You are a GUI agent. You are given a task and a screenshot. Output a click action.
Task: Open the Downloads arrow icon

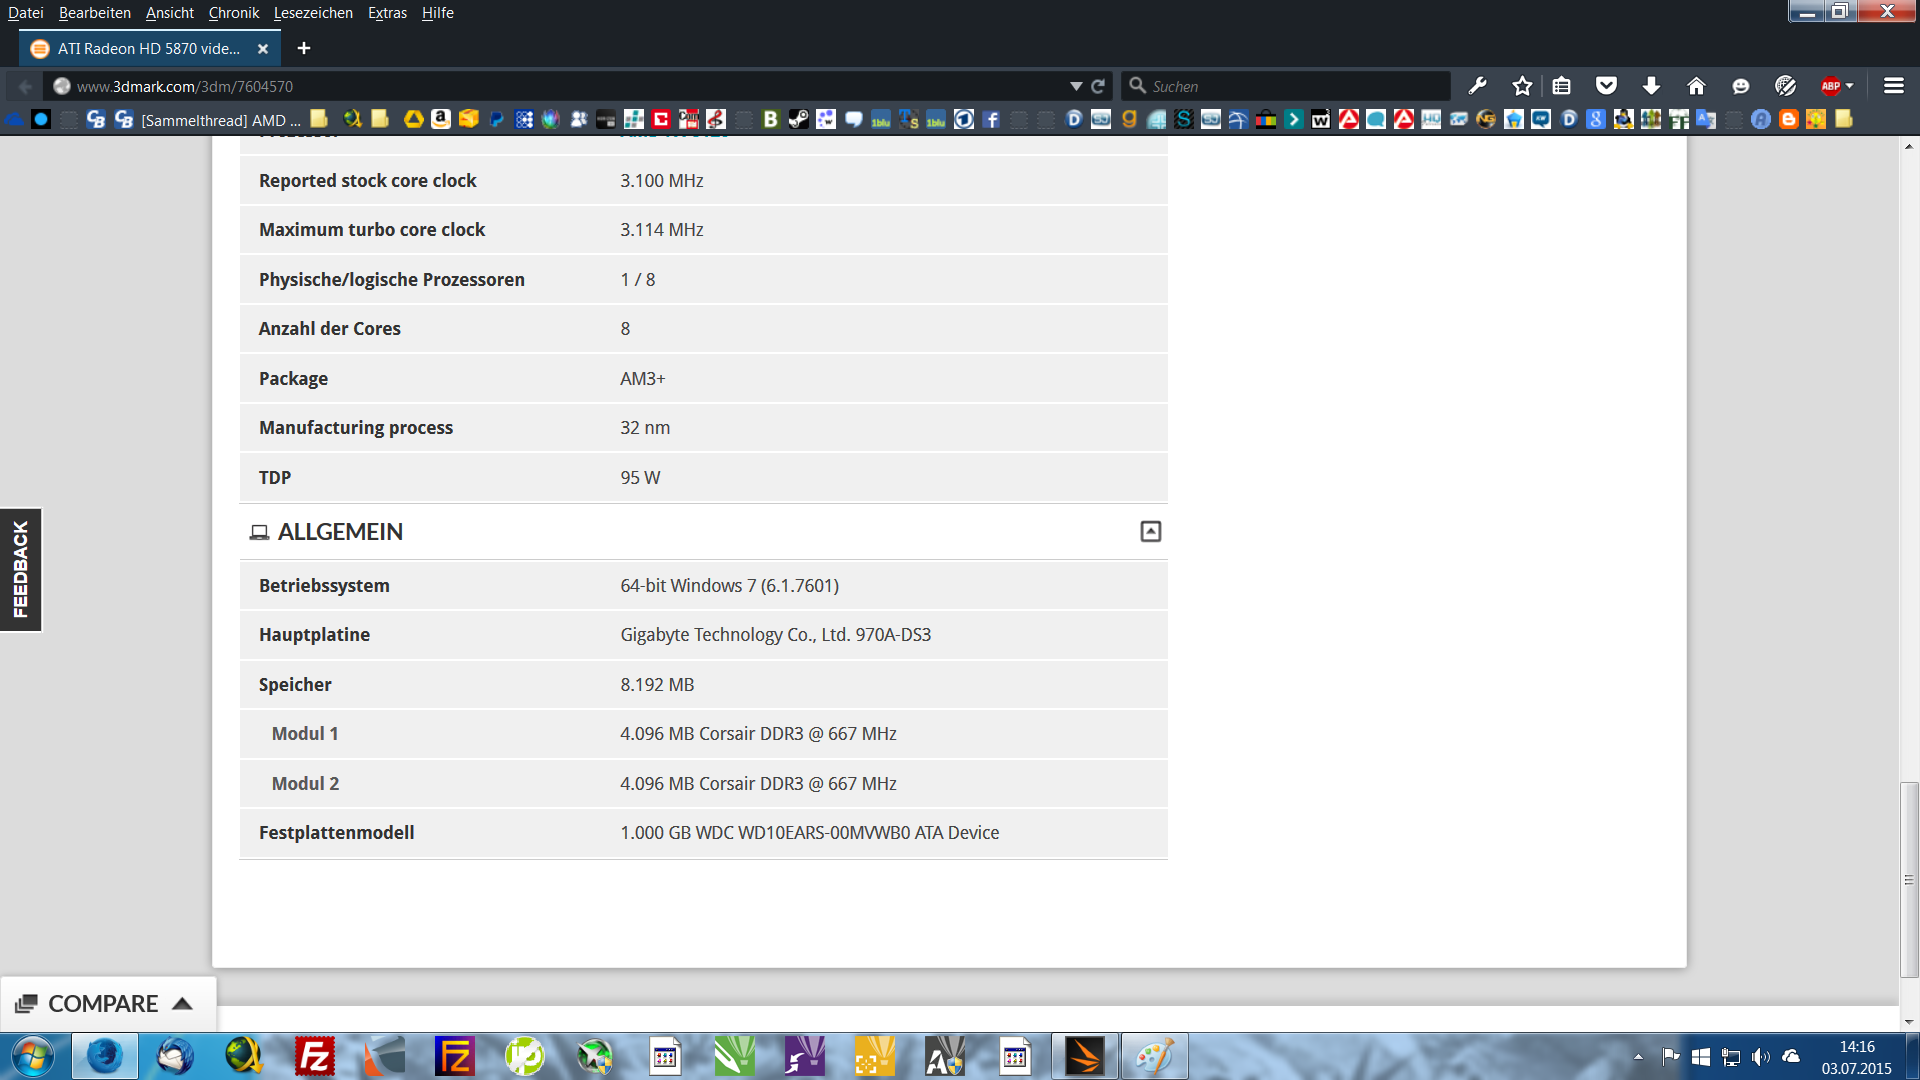(1651, 86)
